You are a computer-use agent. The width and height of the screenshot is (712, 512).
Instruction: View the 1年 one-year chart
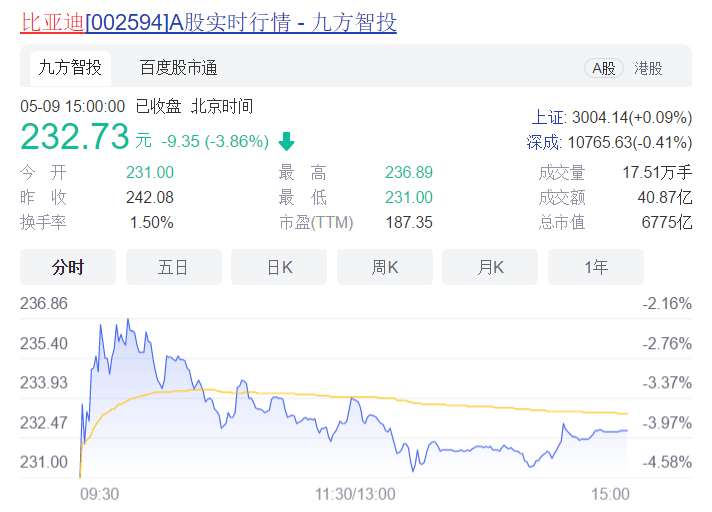(596, 267)
